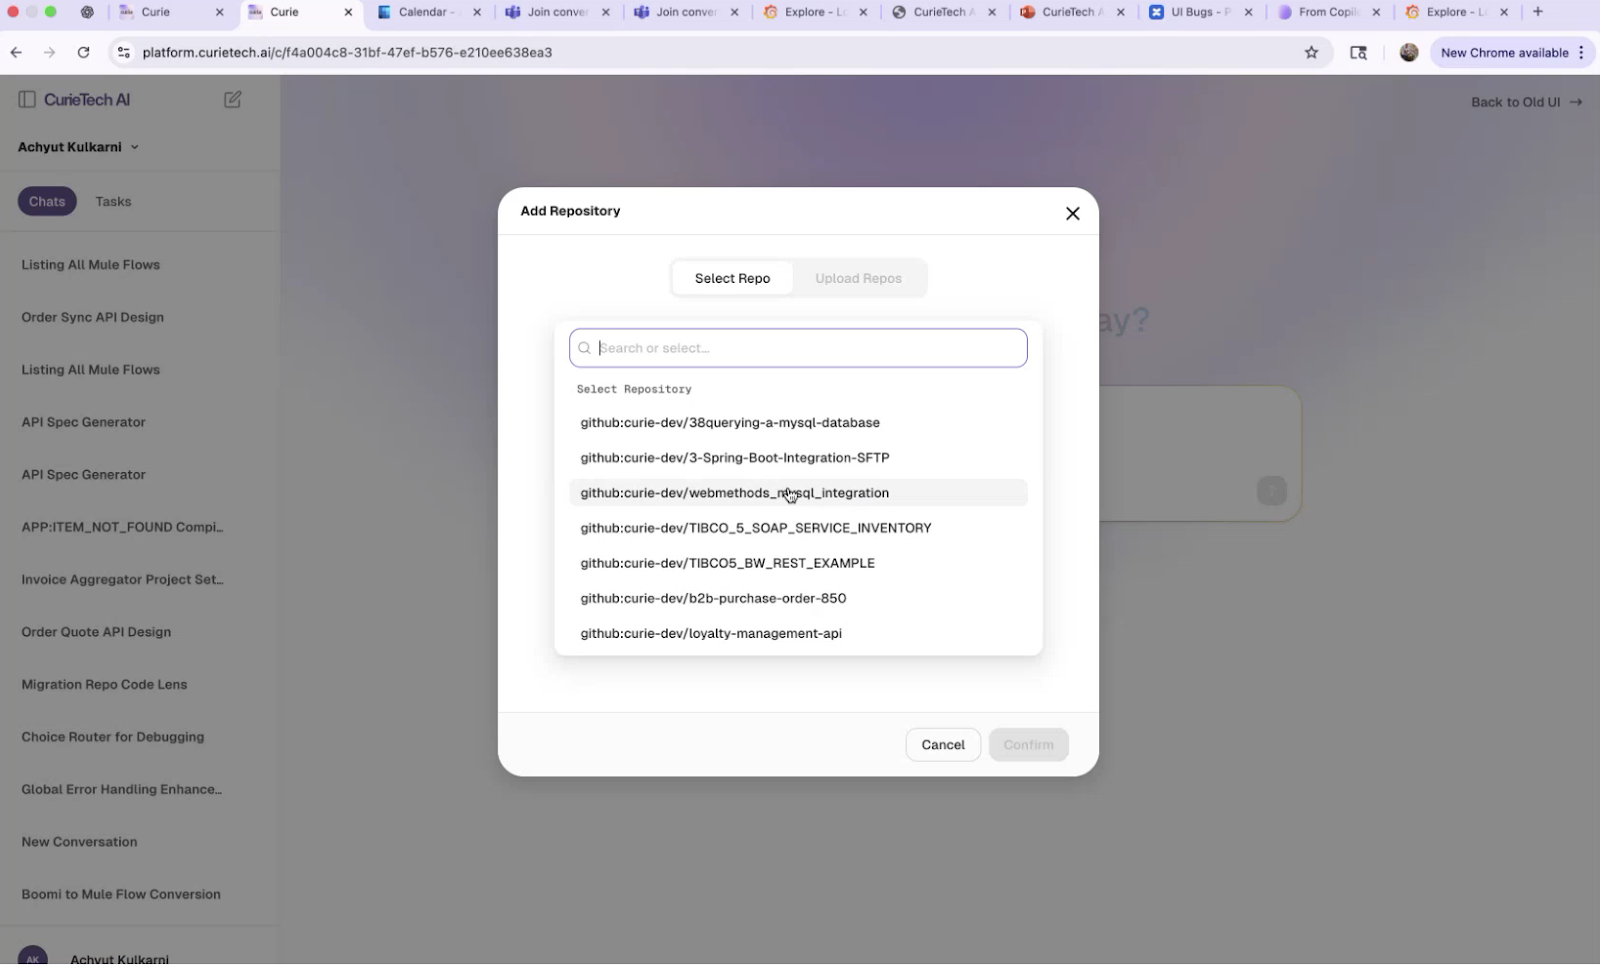Select the b2b-purchase-order-850 repository
This screenshot has width=1600, height=967.
(713, 597)
